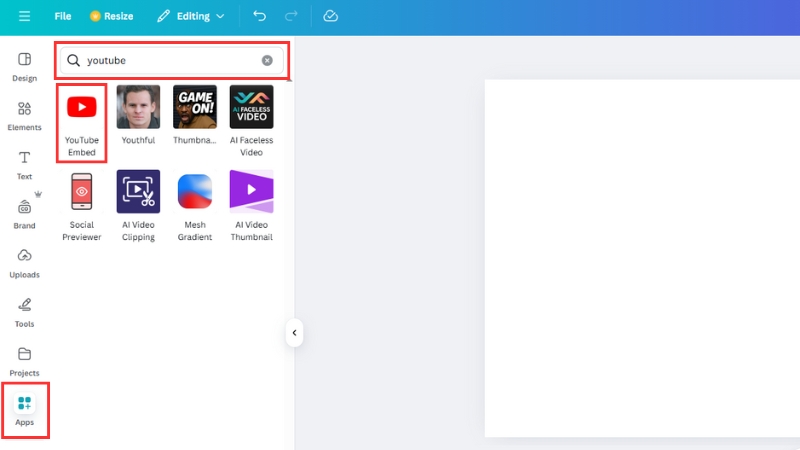Undo the last action
Viewport: 800px width, 450px height.
click(x=260, y=17)
